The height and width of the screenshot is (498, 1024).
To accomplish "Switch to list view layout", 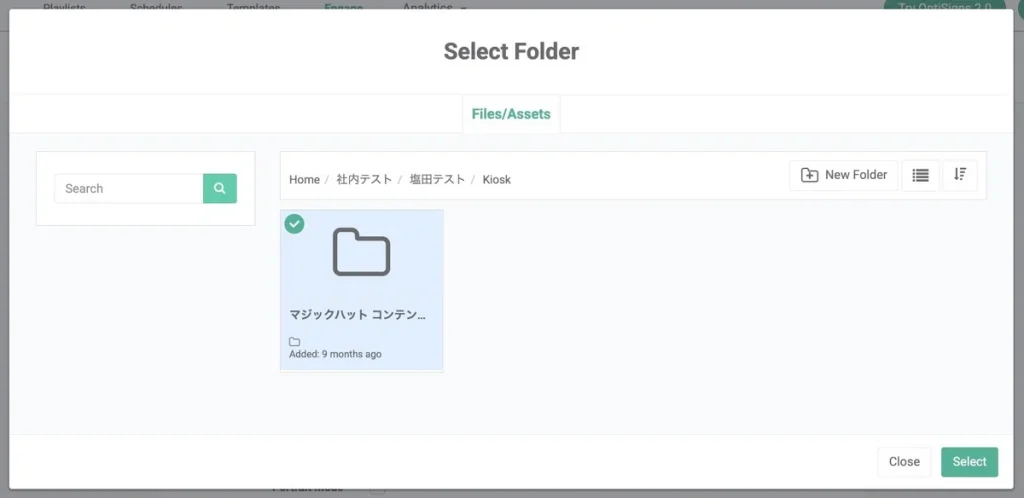I will tap(920, 175).
